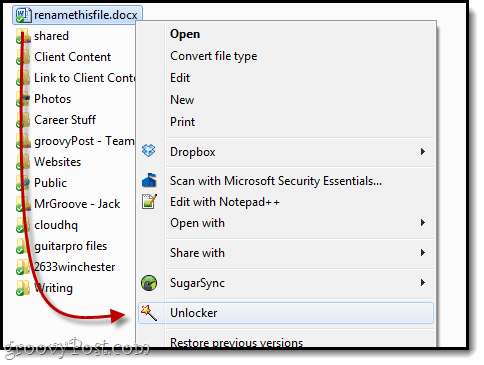Viewport: 484px width, 365px height.
Task: Click the Public folder icon
Action: click(x=23, y=183)
